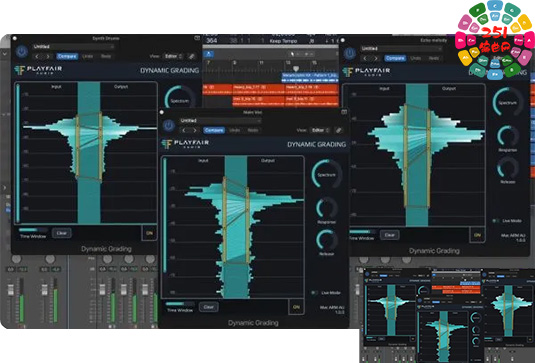Go to previous preset in Synth Drums
The image size is (535, 363).
[37, 56]
